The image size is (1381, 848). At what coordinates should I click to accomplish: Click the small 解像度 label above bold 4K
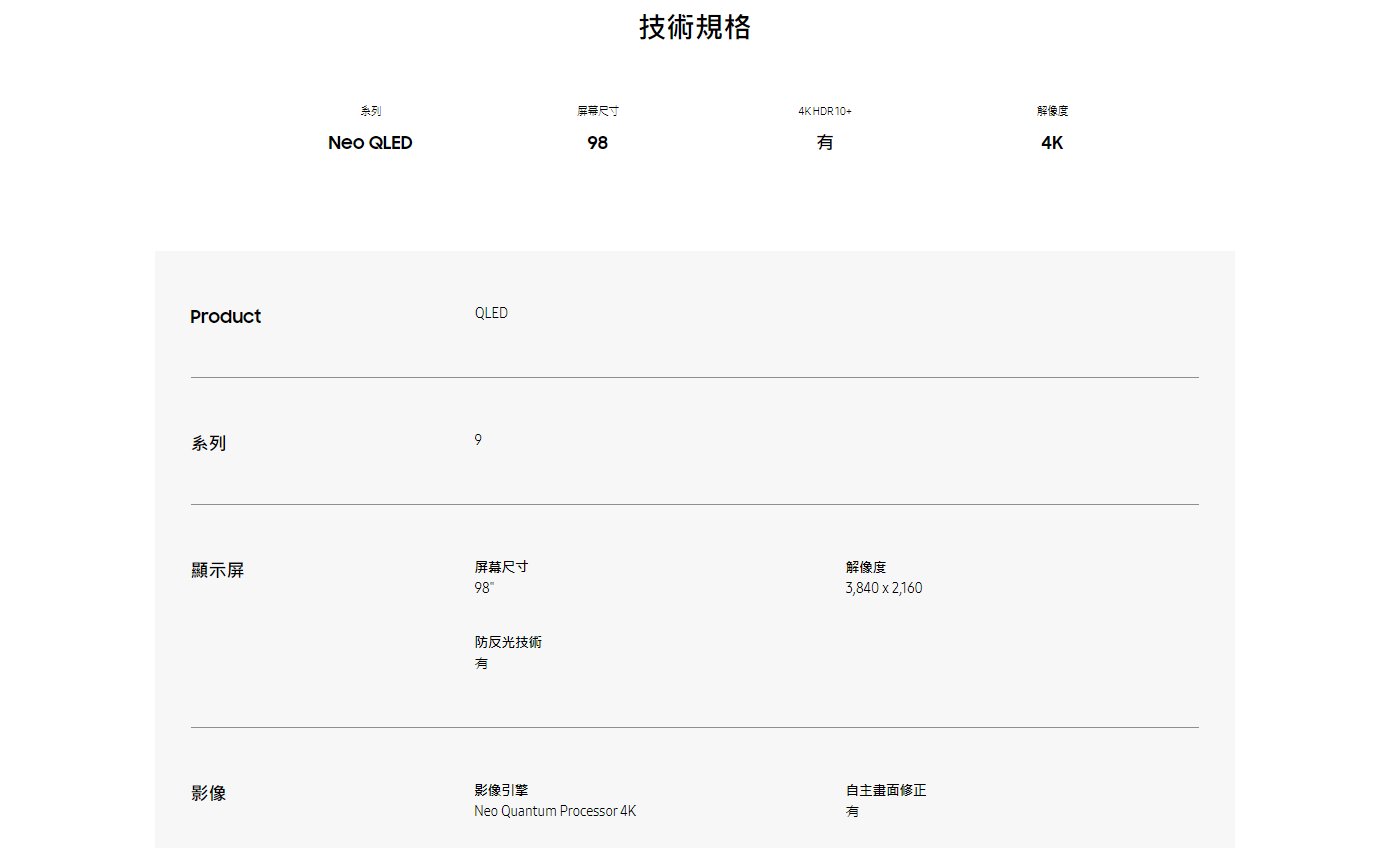pos(1052,111)
